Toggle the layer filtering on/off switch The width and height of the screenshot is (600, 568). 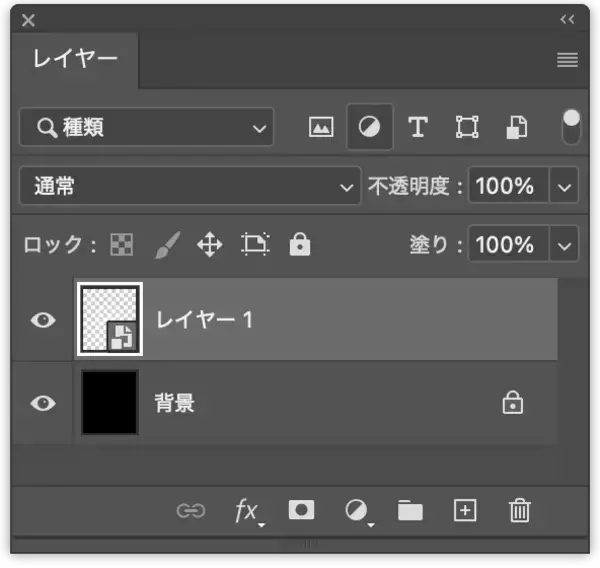point(571,127)
